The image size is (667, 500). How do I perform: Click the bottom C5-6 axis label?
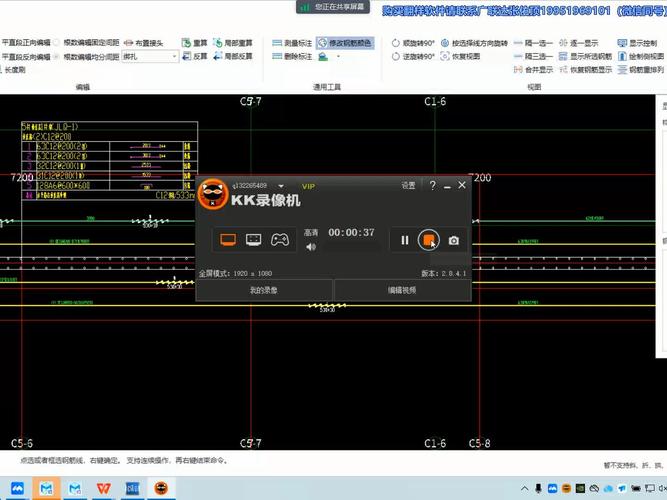(22, 443)
